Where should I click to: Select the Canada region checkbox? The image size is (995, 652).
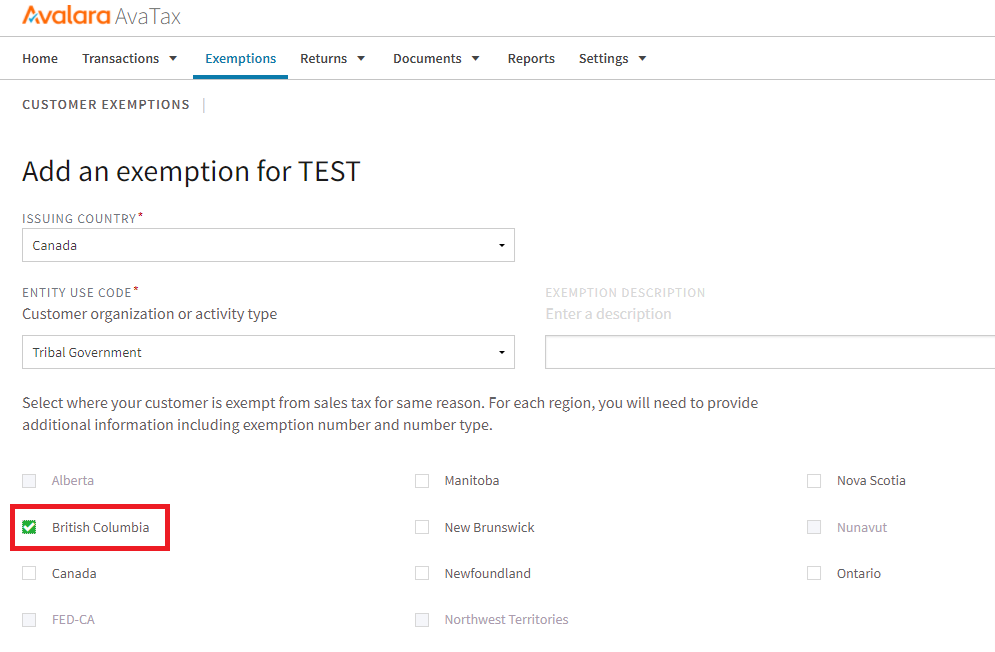pyautogui.click(x=29, y=573)
